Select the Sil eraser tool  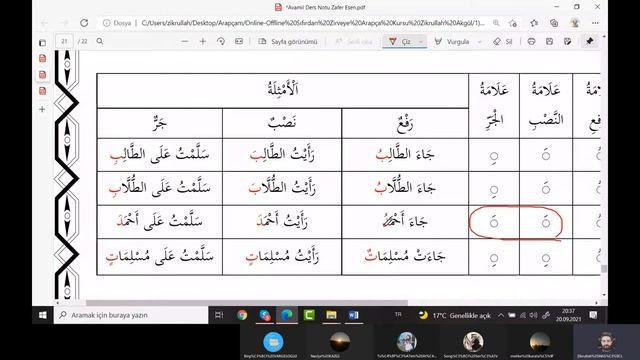pos(502,42)
